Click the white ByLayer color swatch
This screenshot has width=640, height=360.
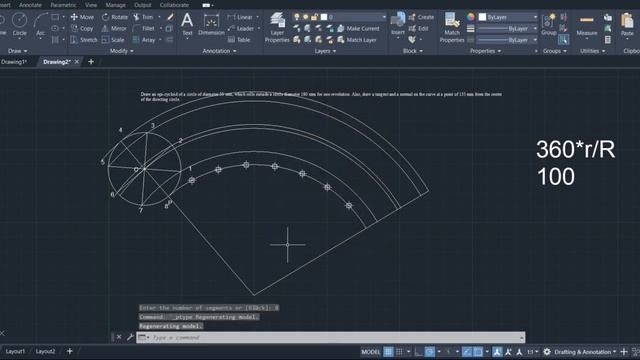point(482,17)
